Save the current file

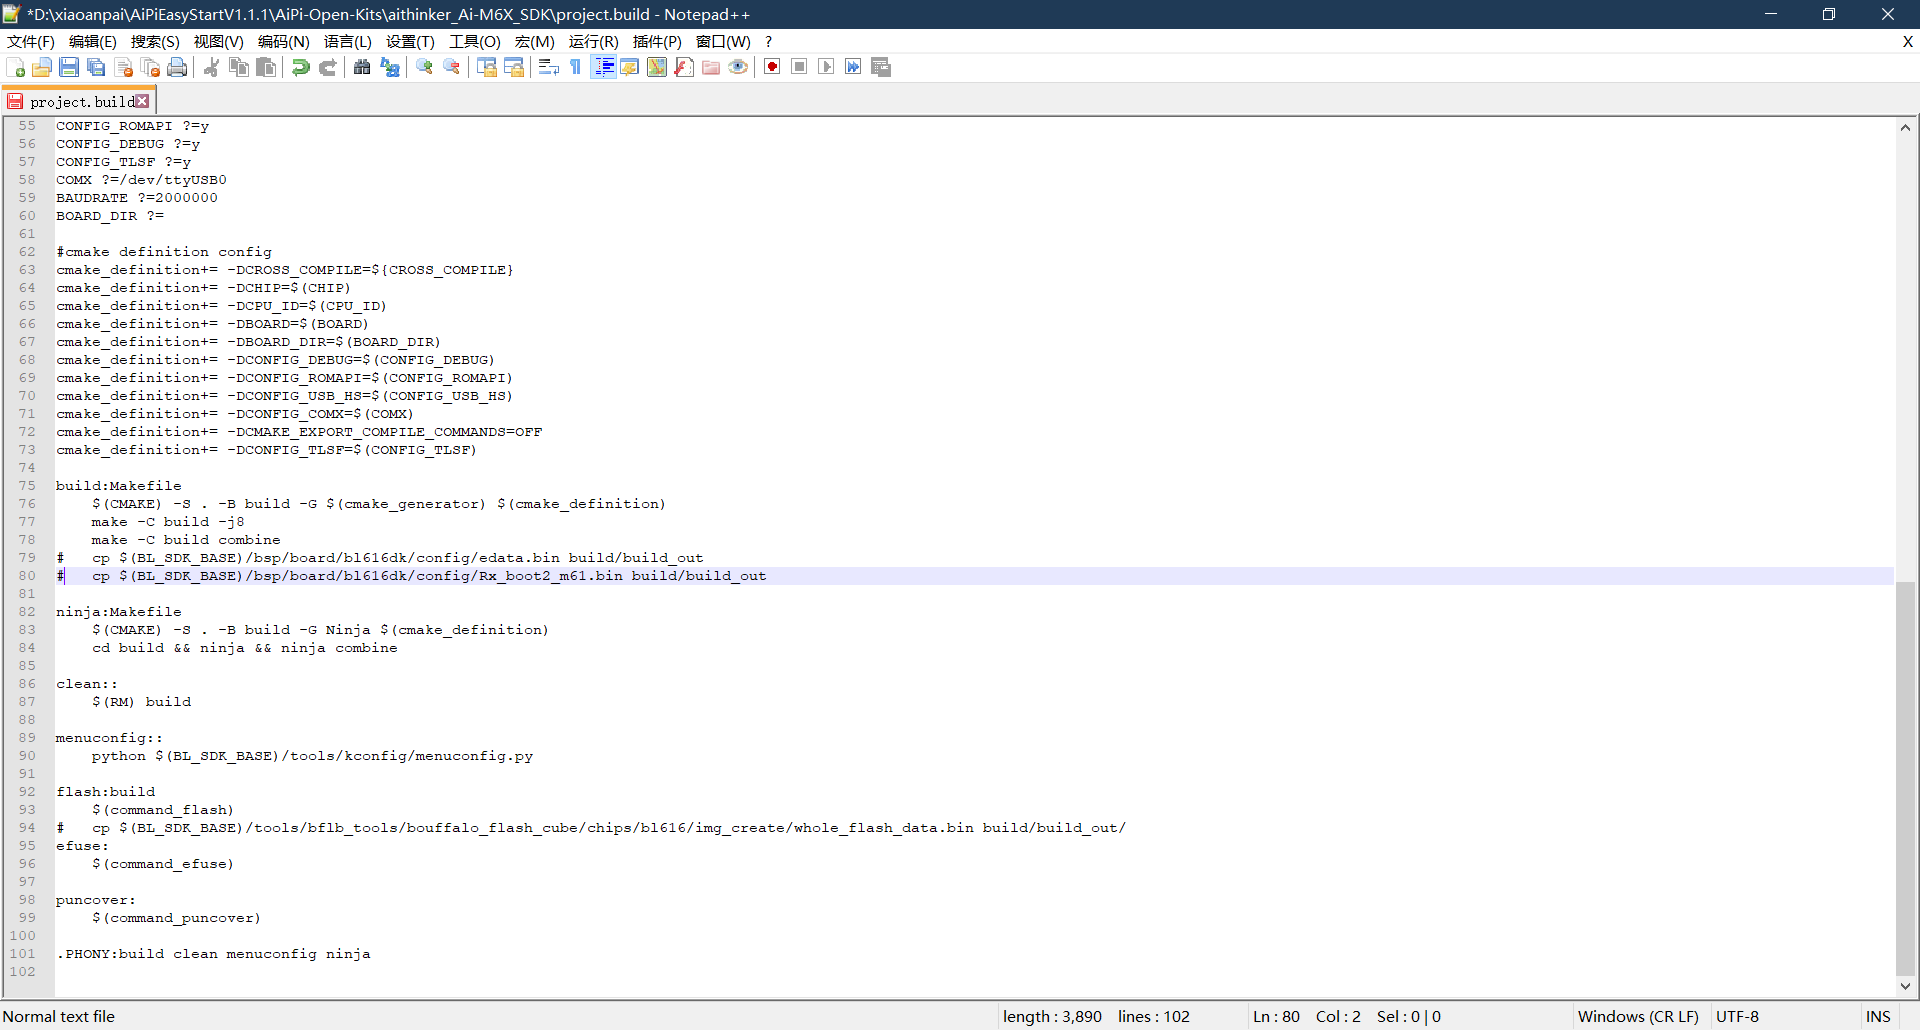coord(69,67)
